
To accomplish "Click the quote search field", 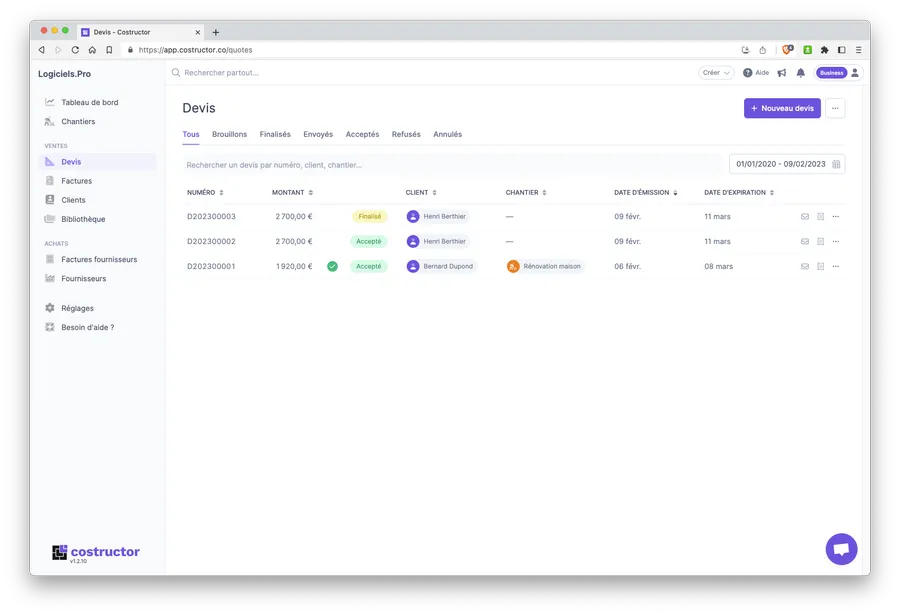I will (452, 165).
